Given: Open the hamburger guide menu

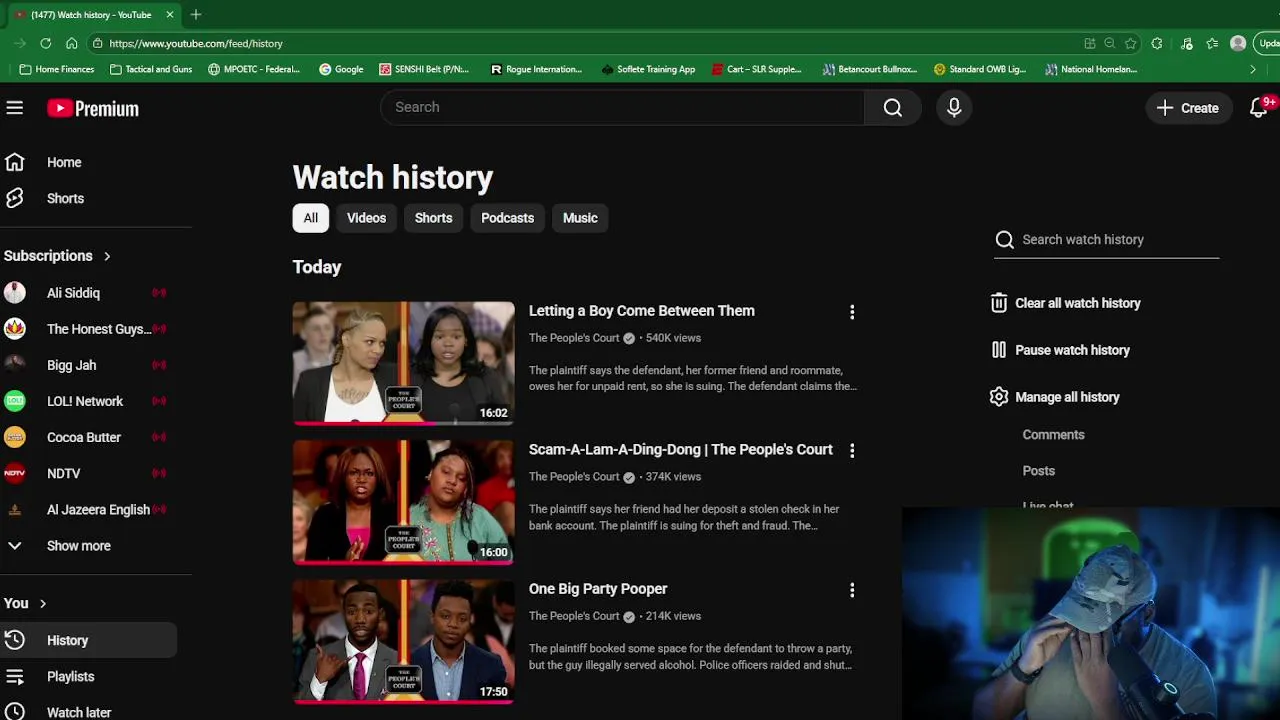Looking at the screenshot, I should click(14, 108).
